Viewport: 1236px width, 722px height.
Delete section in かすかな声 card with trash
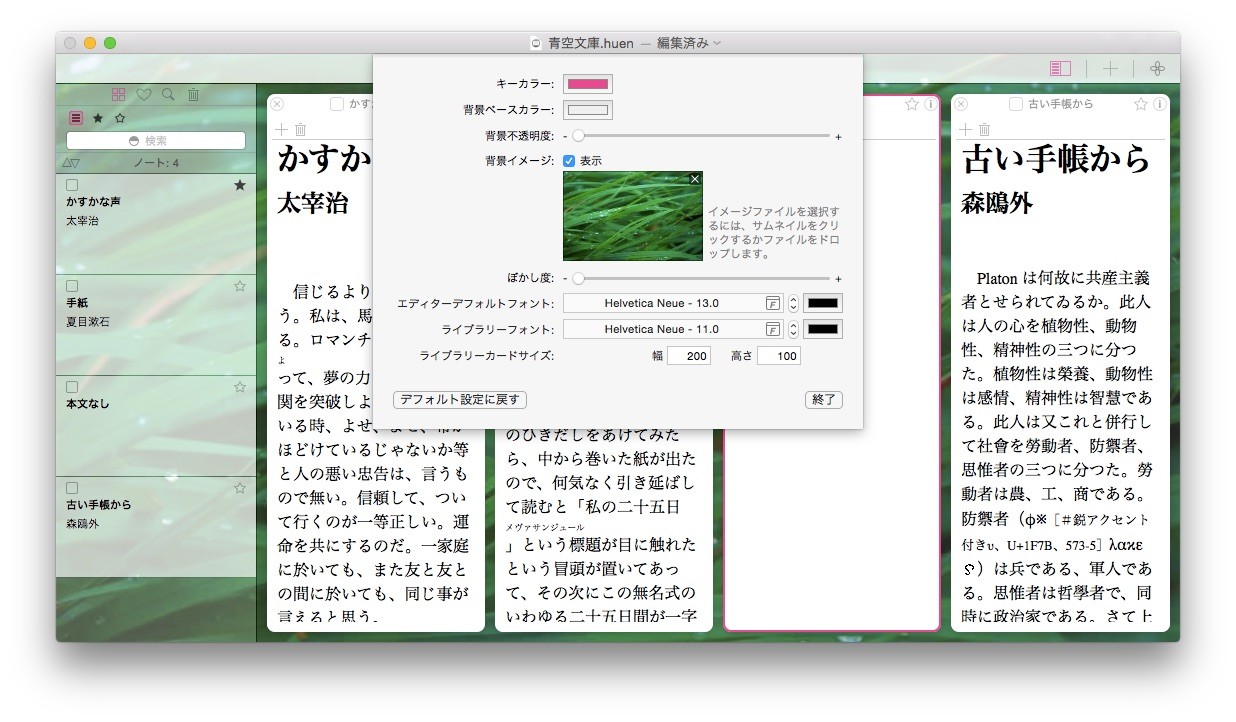301,129
